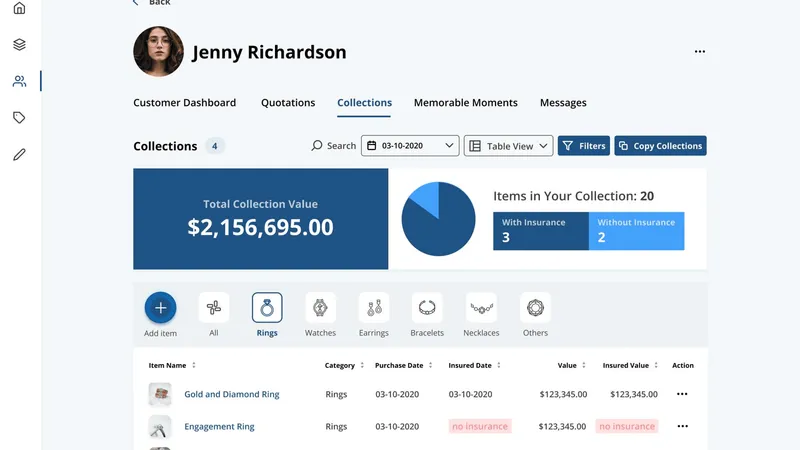Click Engagement Ring 'no insurance' insured value
Image resolution: width=800 pixels, height=450 pixels.
click(x=627, y=426)
